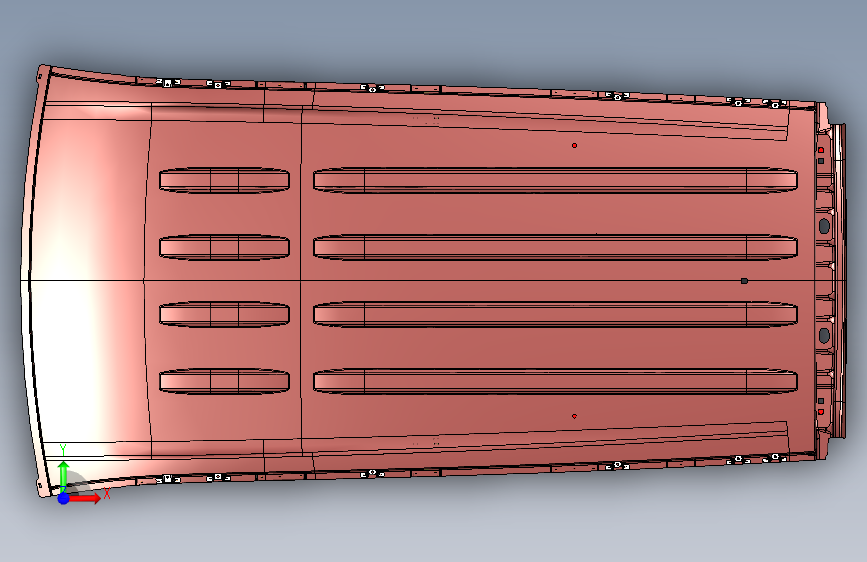867x562 pixels.
Task: Click the red X axis arrow of the triad
Action: coord(84,498)
